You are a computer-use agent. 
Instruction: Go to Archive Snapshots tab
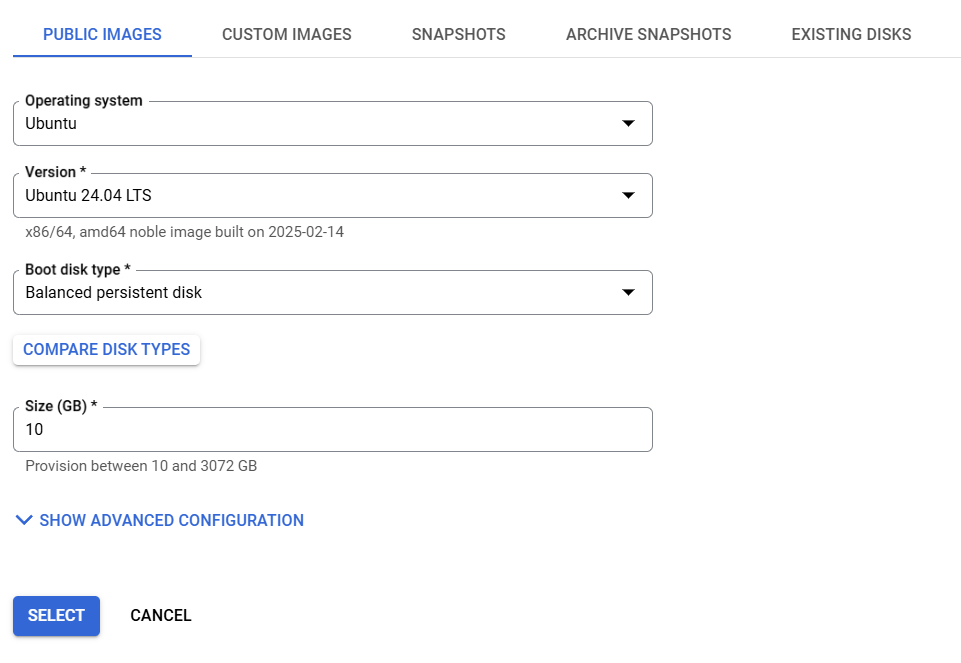648,34
